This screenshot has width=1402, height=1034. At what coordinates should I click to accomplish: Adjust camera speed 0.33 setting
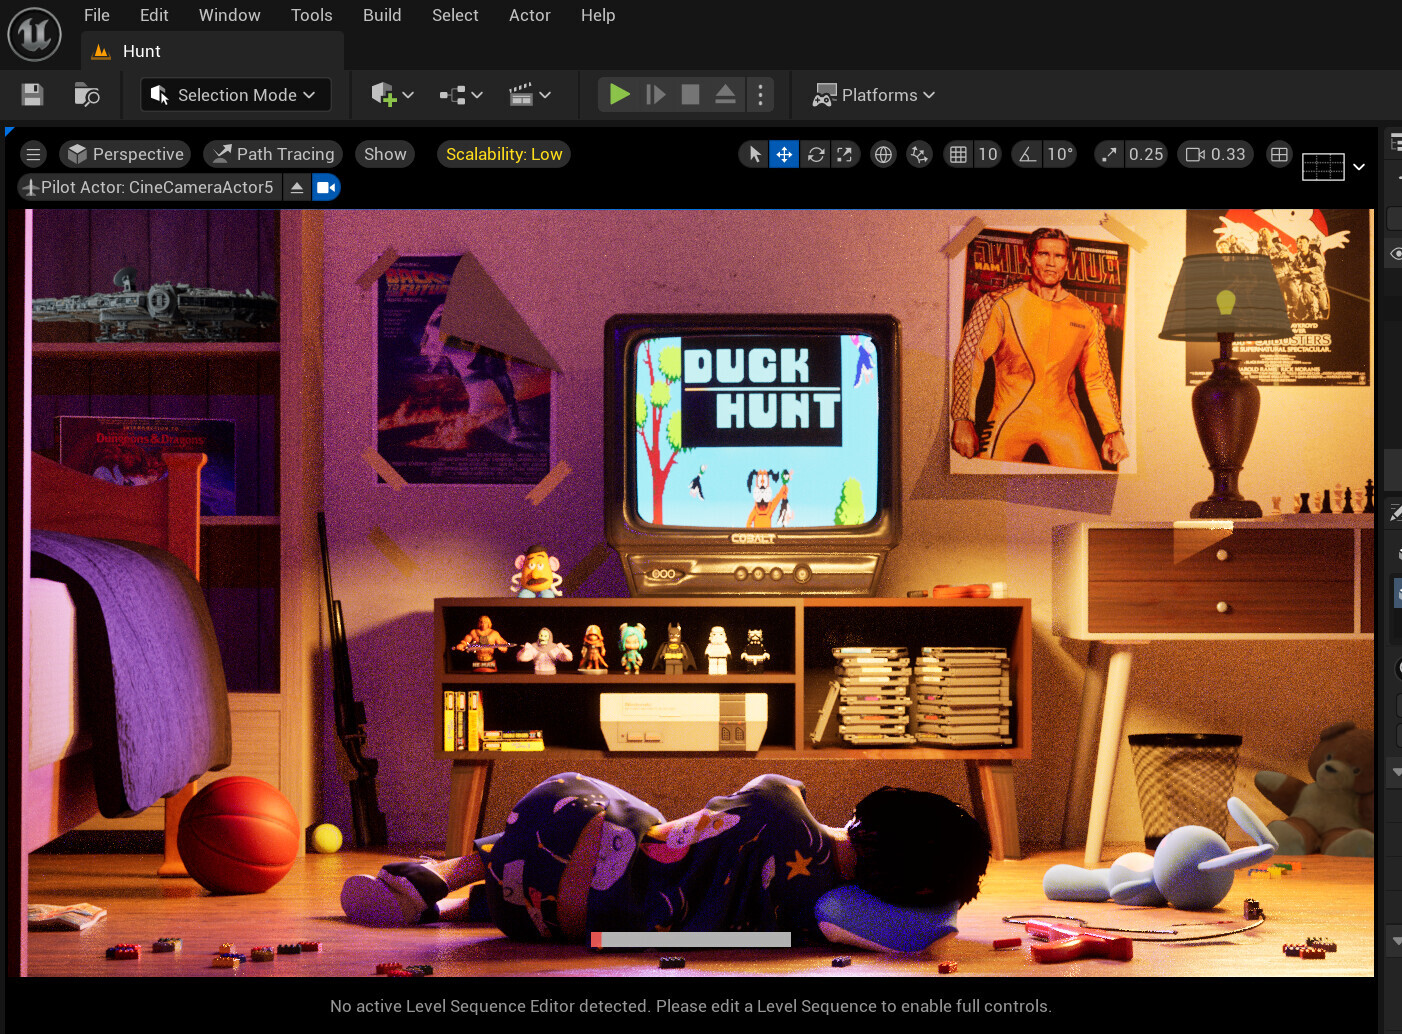(1216, 154)
